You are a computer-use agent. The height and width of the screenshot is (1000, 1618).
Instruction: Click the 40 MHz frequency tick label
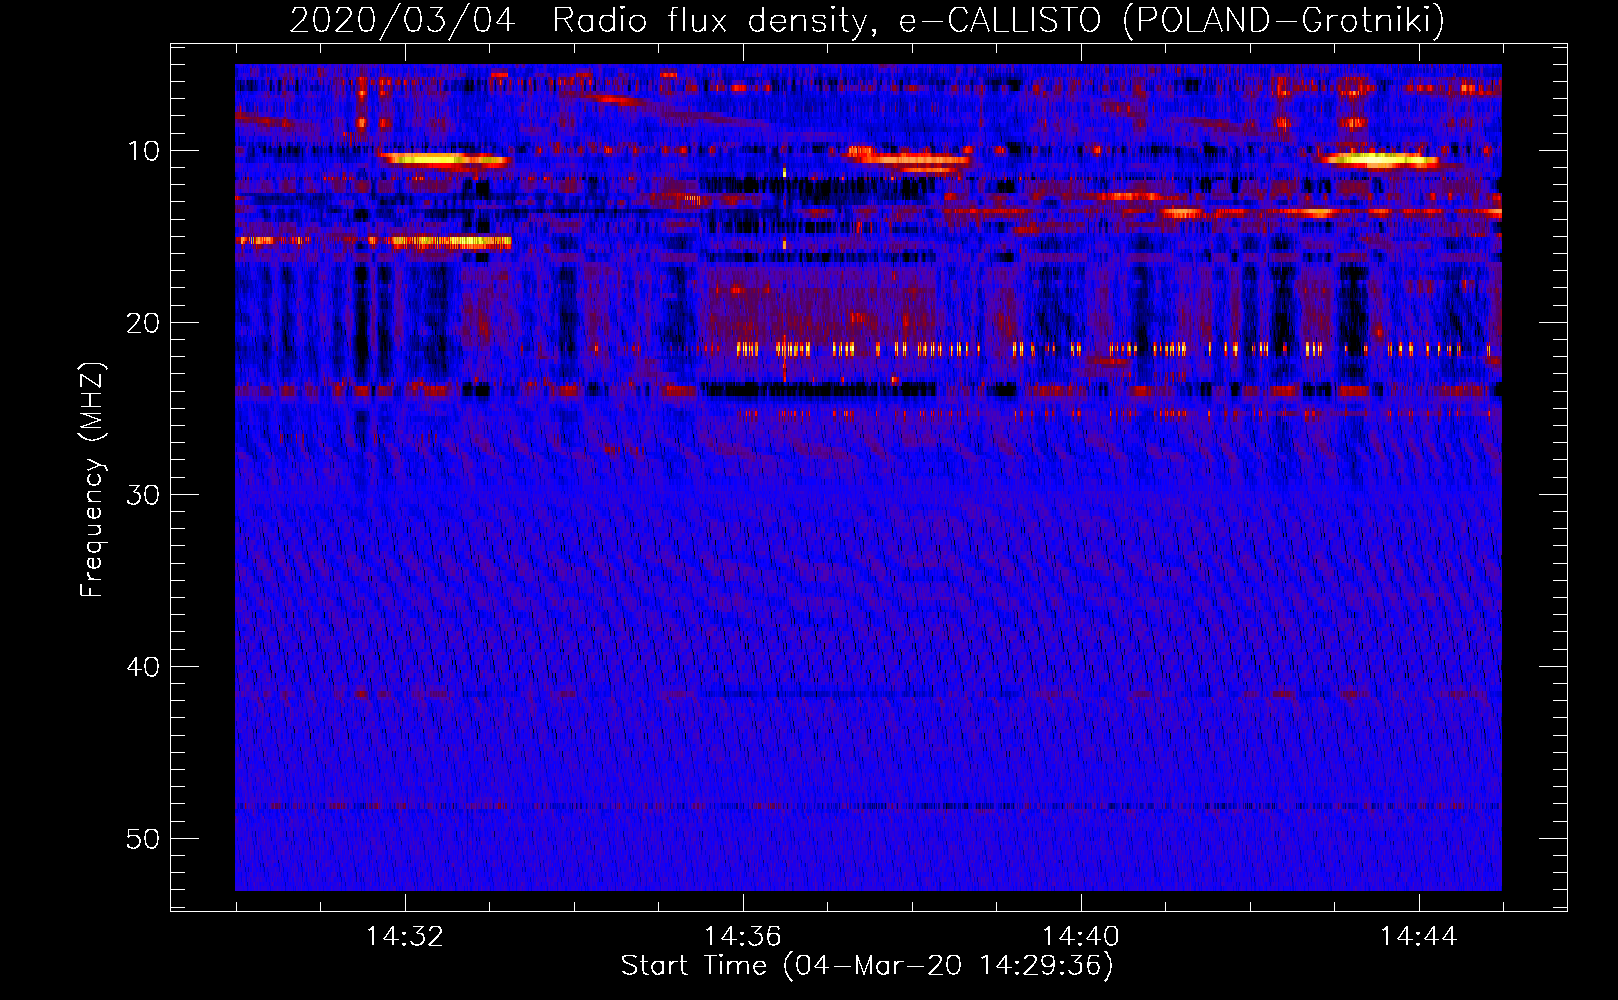point(143,667)
